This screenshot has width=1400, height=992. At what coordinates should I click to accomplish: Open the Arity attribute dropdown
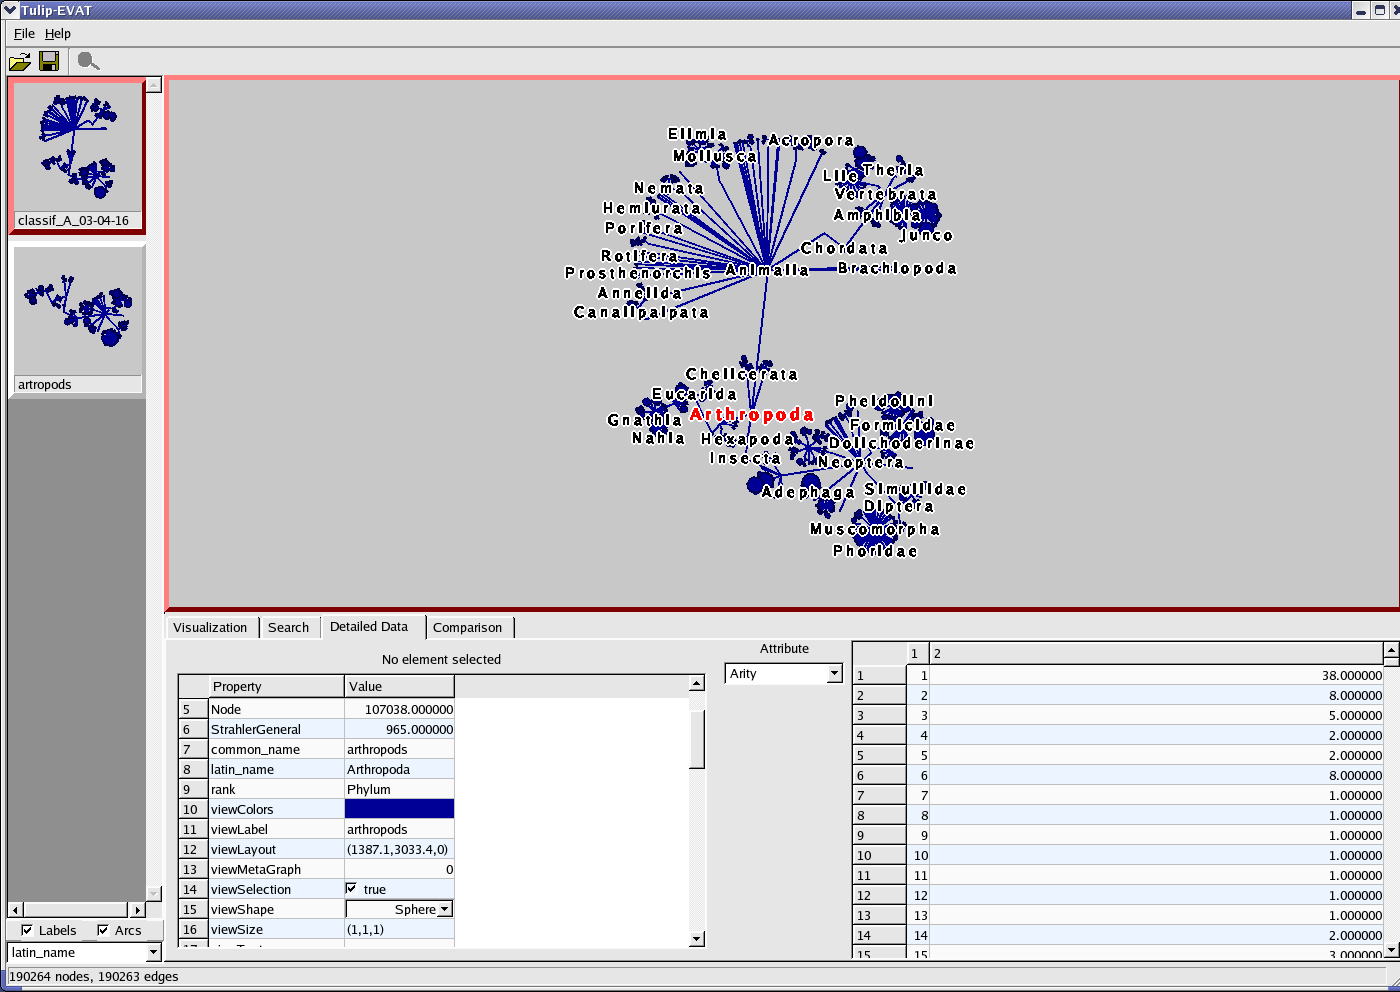pyautogui.click(x=834, y=674)
